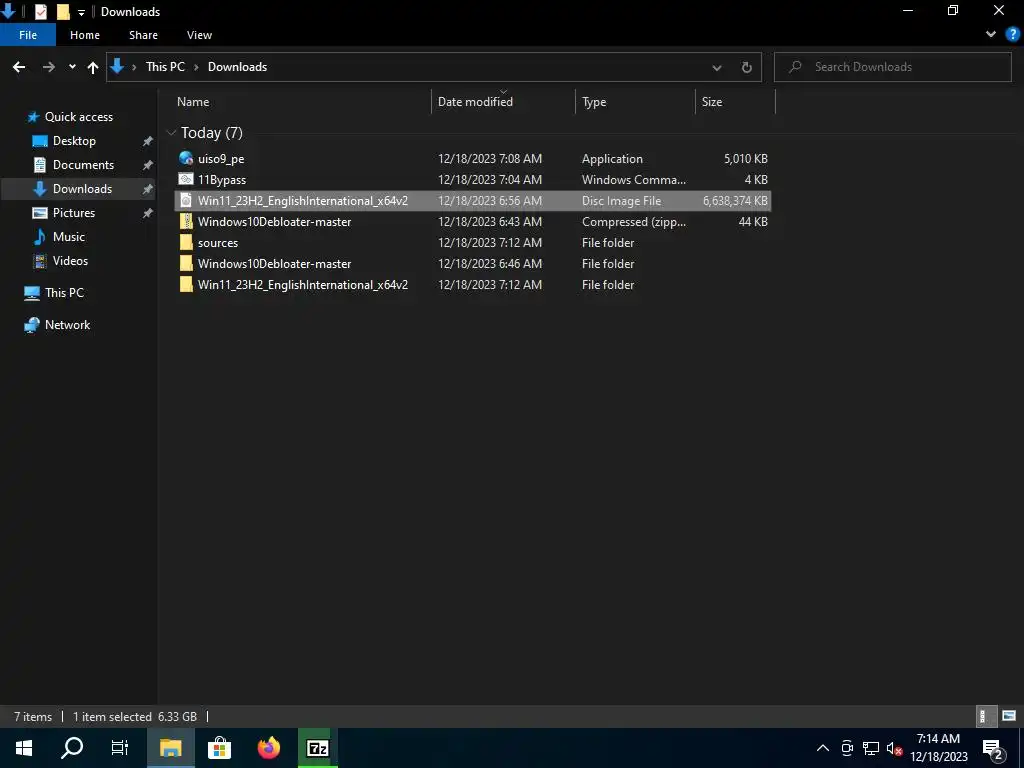Click the pin icon beside Pictures
Image resolution: width=1024 pixels, height=768 pixels.
point(148,213)
